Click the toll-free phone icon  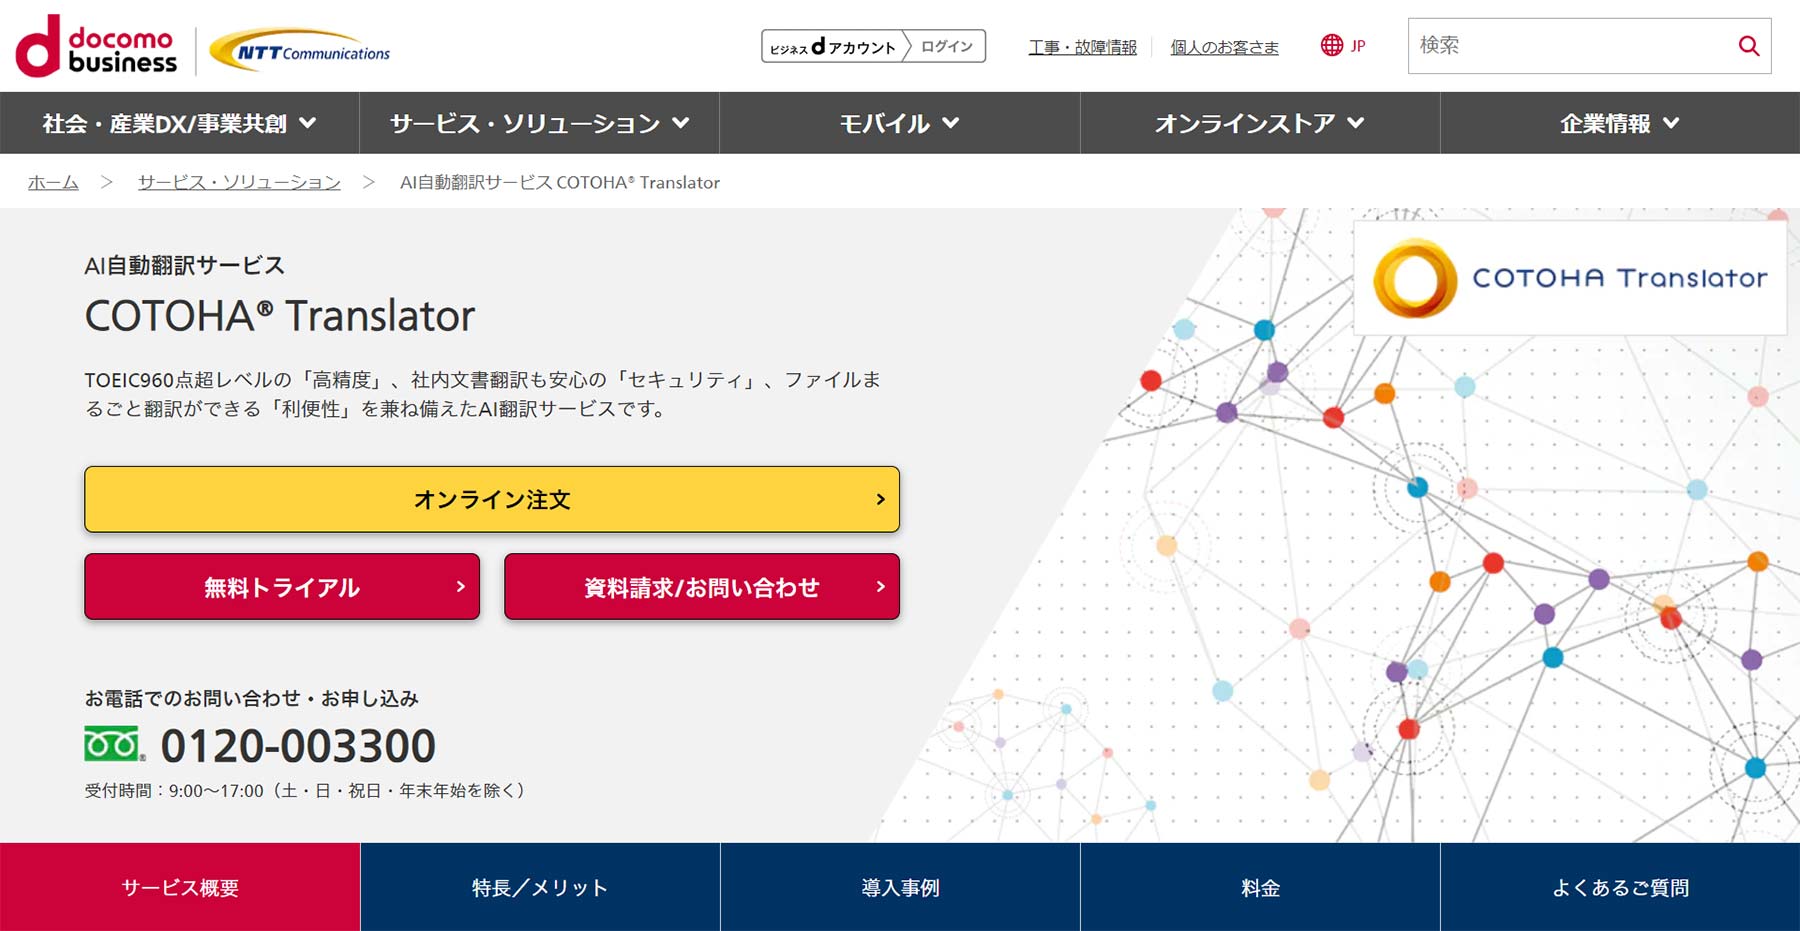coord(115,745)
